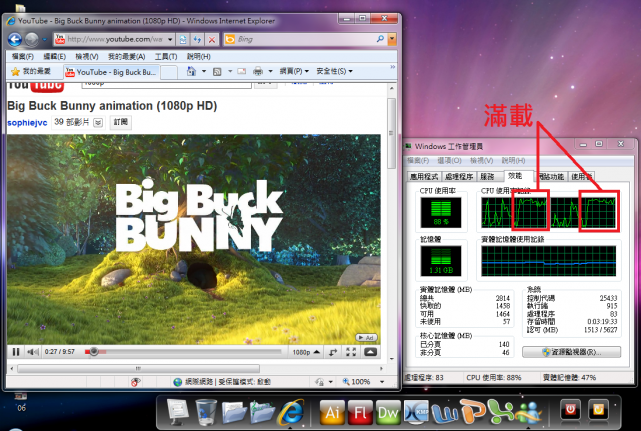Toggle the video size expand icon
This screenshot has width=641, height=431.
pyautogui.click(x=333, y=352)
